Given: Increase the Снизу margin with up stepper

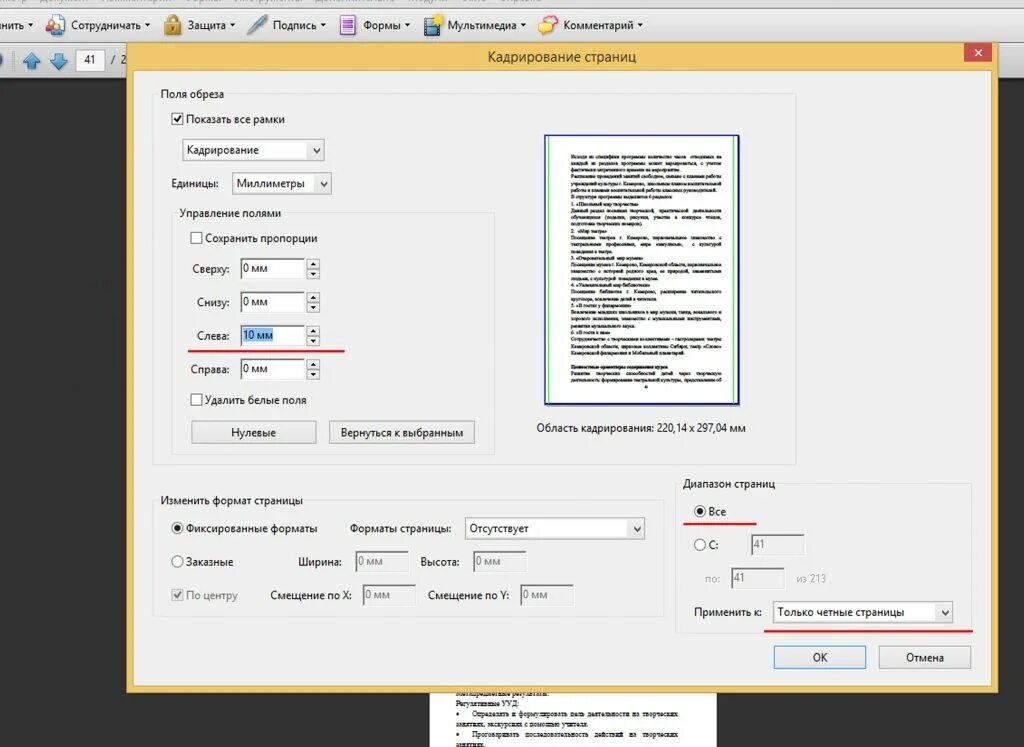Looking at the screenshot, I should [313, 297].
